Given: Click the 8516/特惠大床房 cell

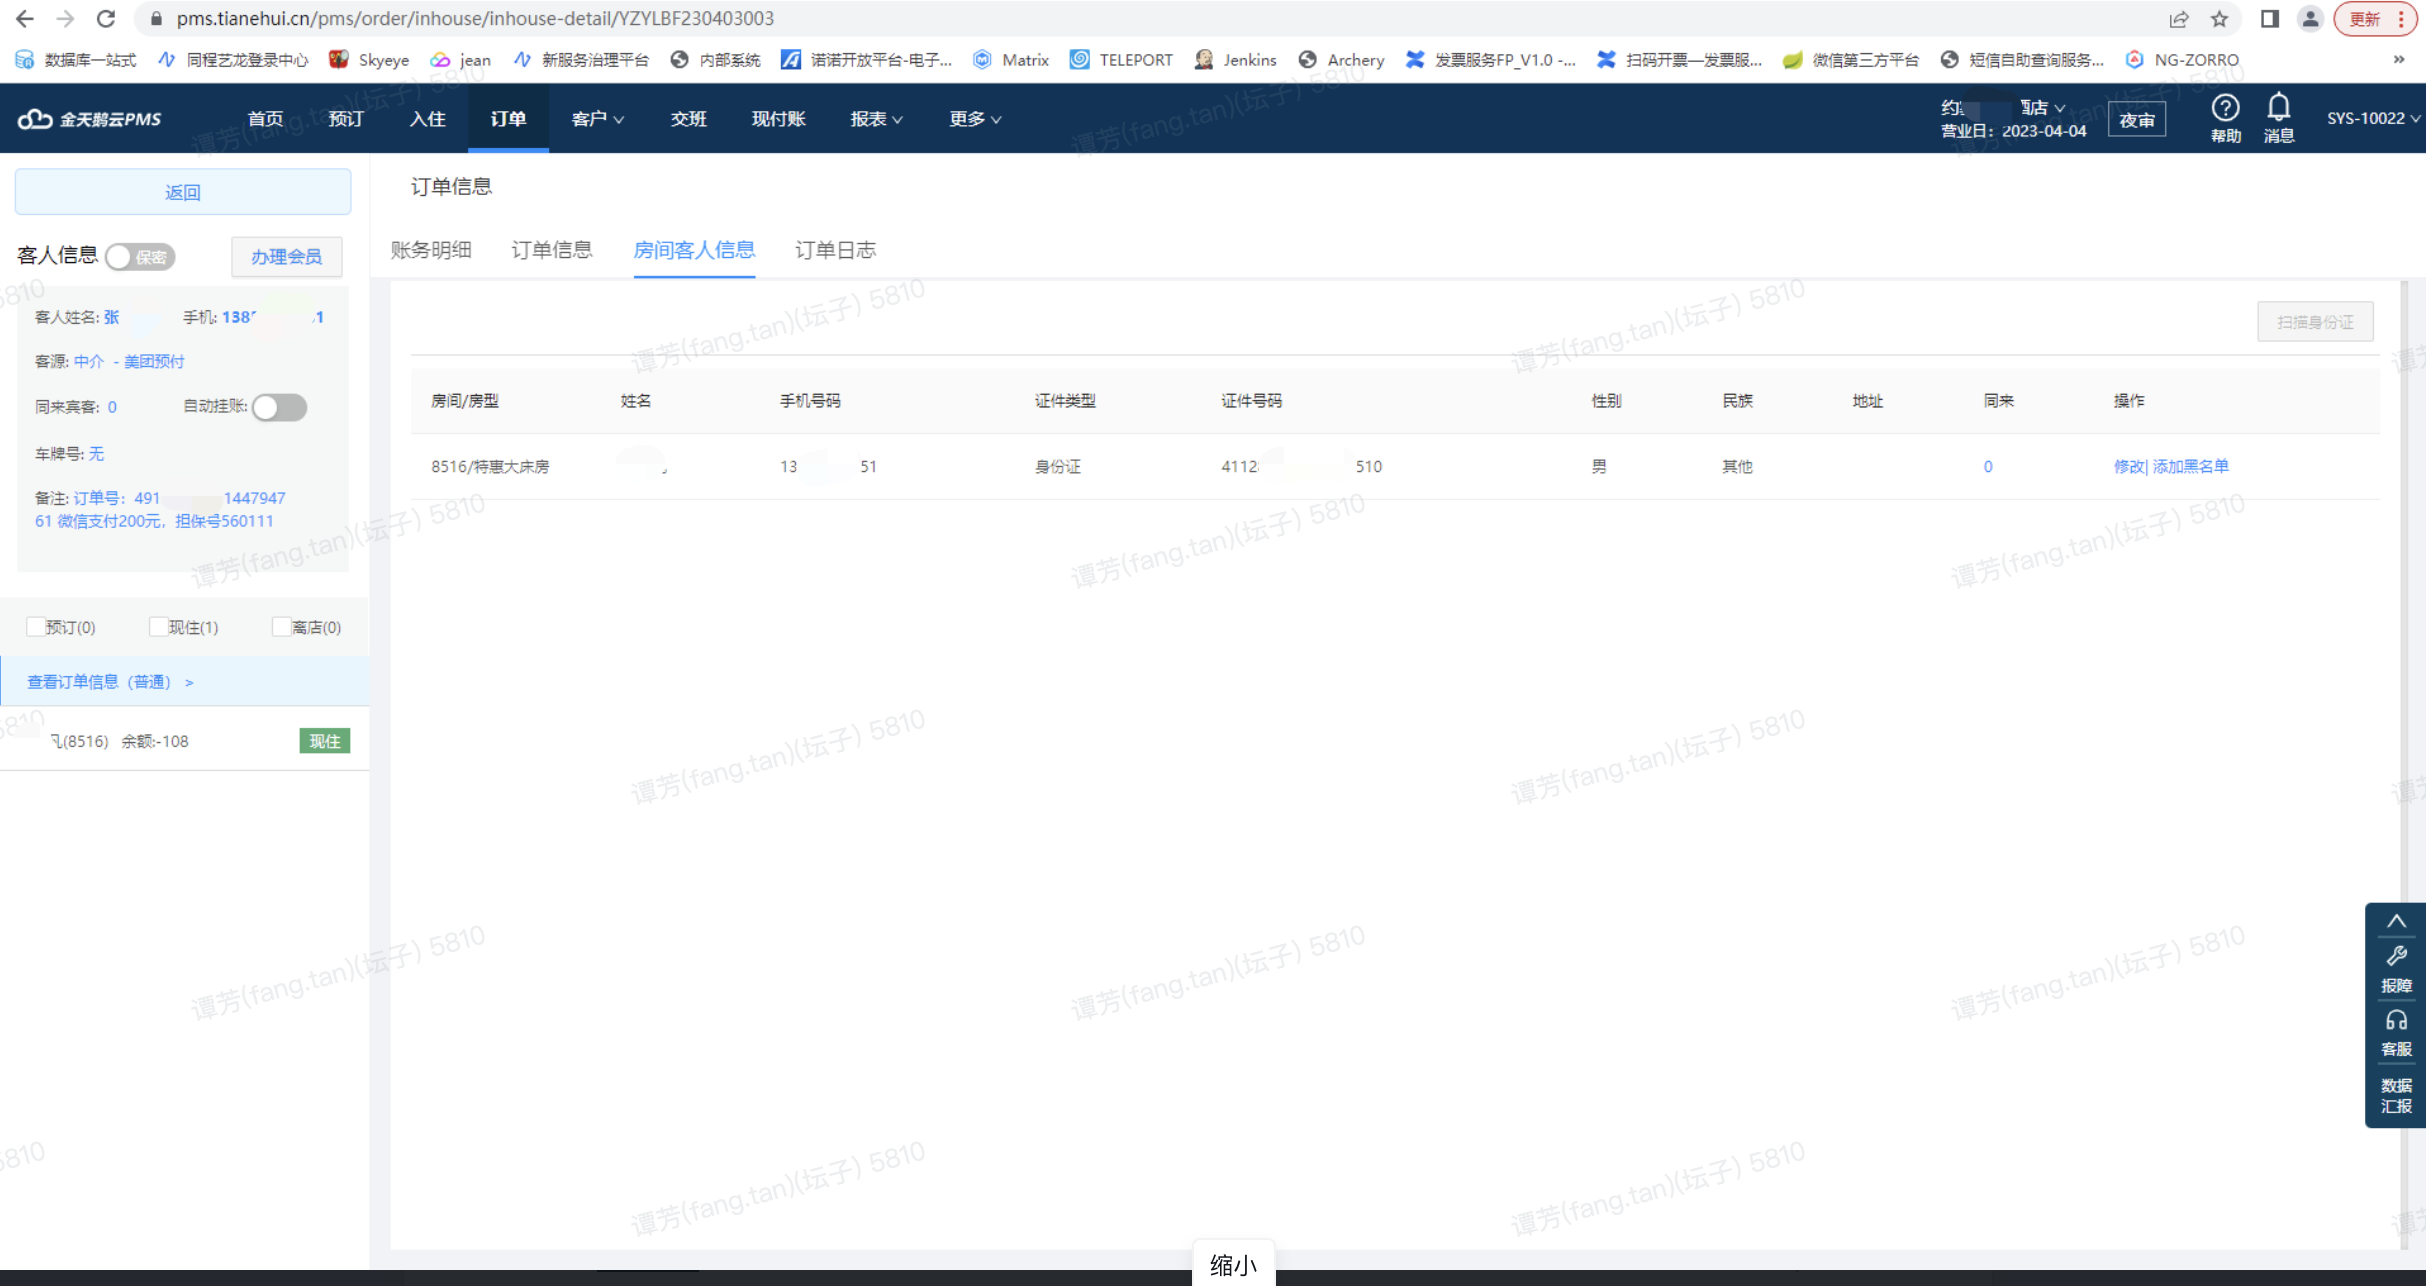Looking at the screenshot, I should 490,466.
